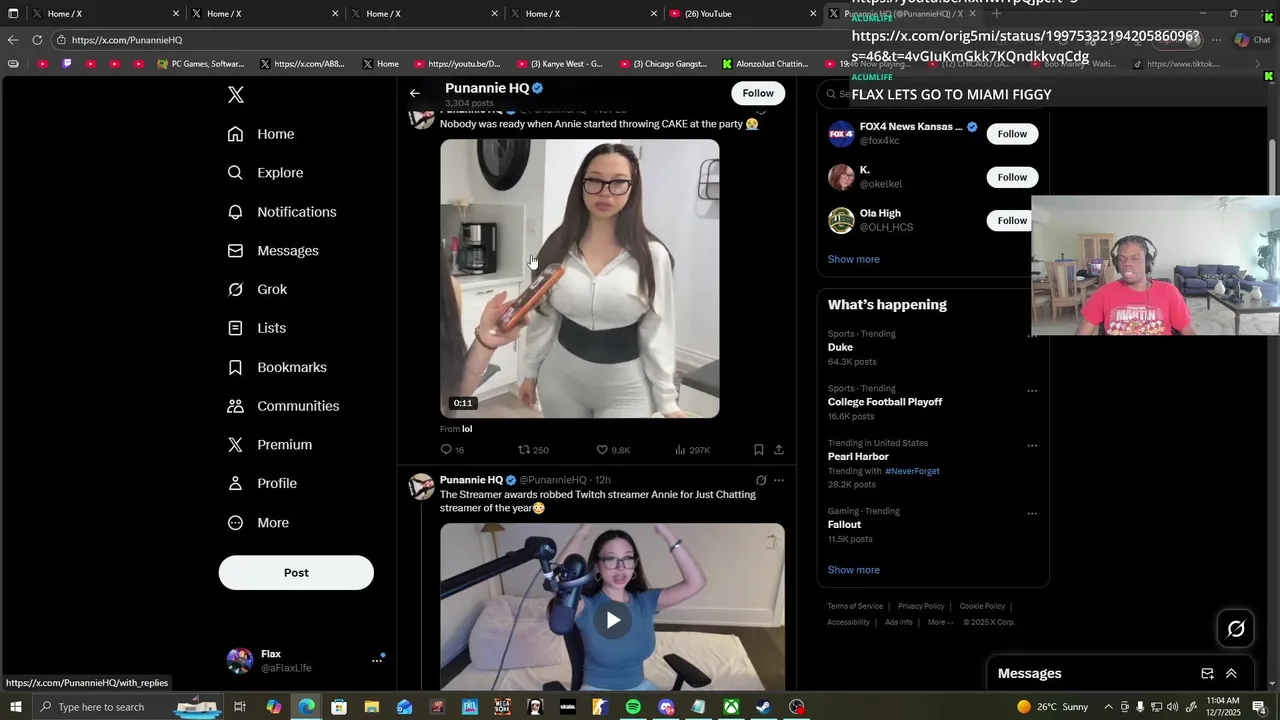1280x720 pixels.
Task: Repost the post with 250 reposts
Action: [533, 450]
